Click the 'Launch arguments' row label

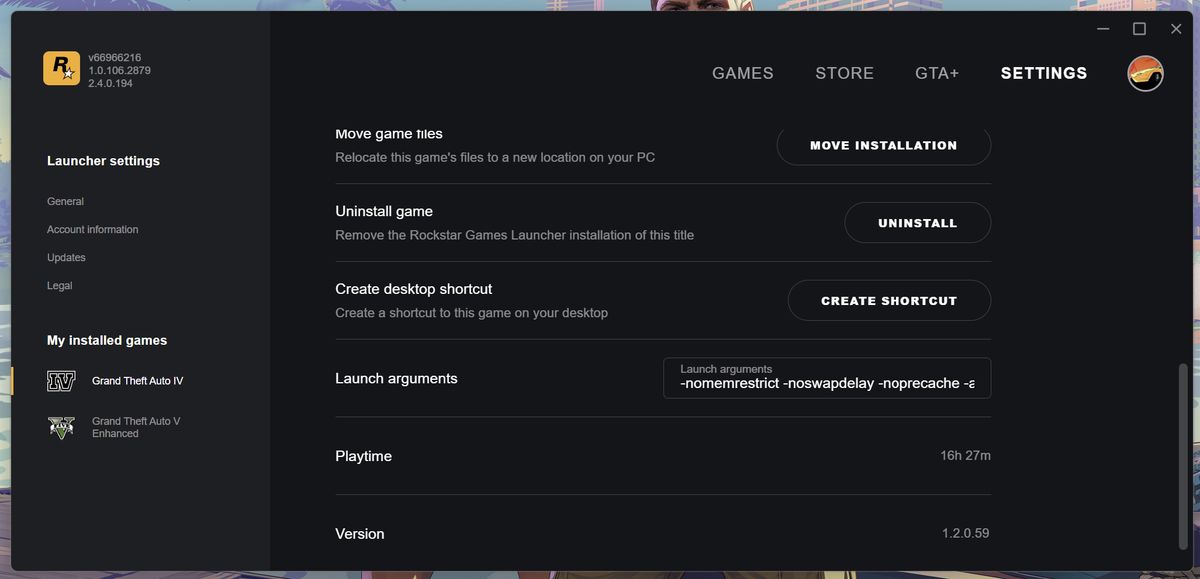tap(396, 378)
